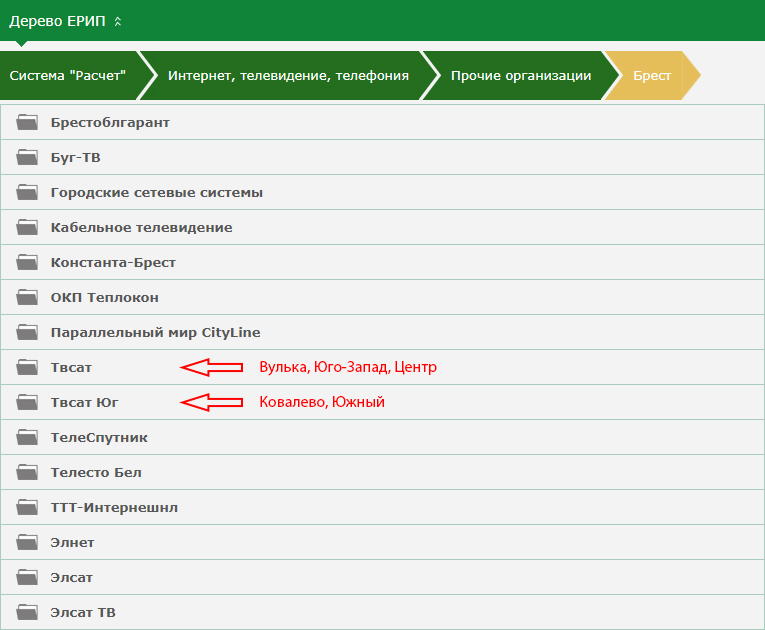This screenshot has height=630, width=765.
Task: Click the folder icon beside Твсат Юг
Action: [x=27, y=402]
